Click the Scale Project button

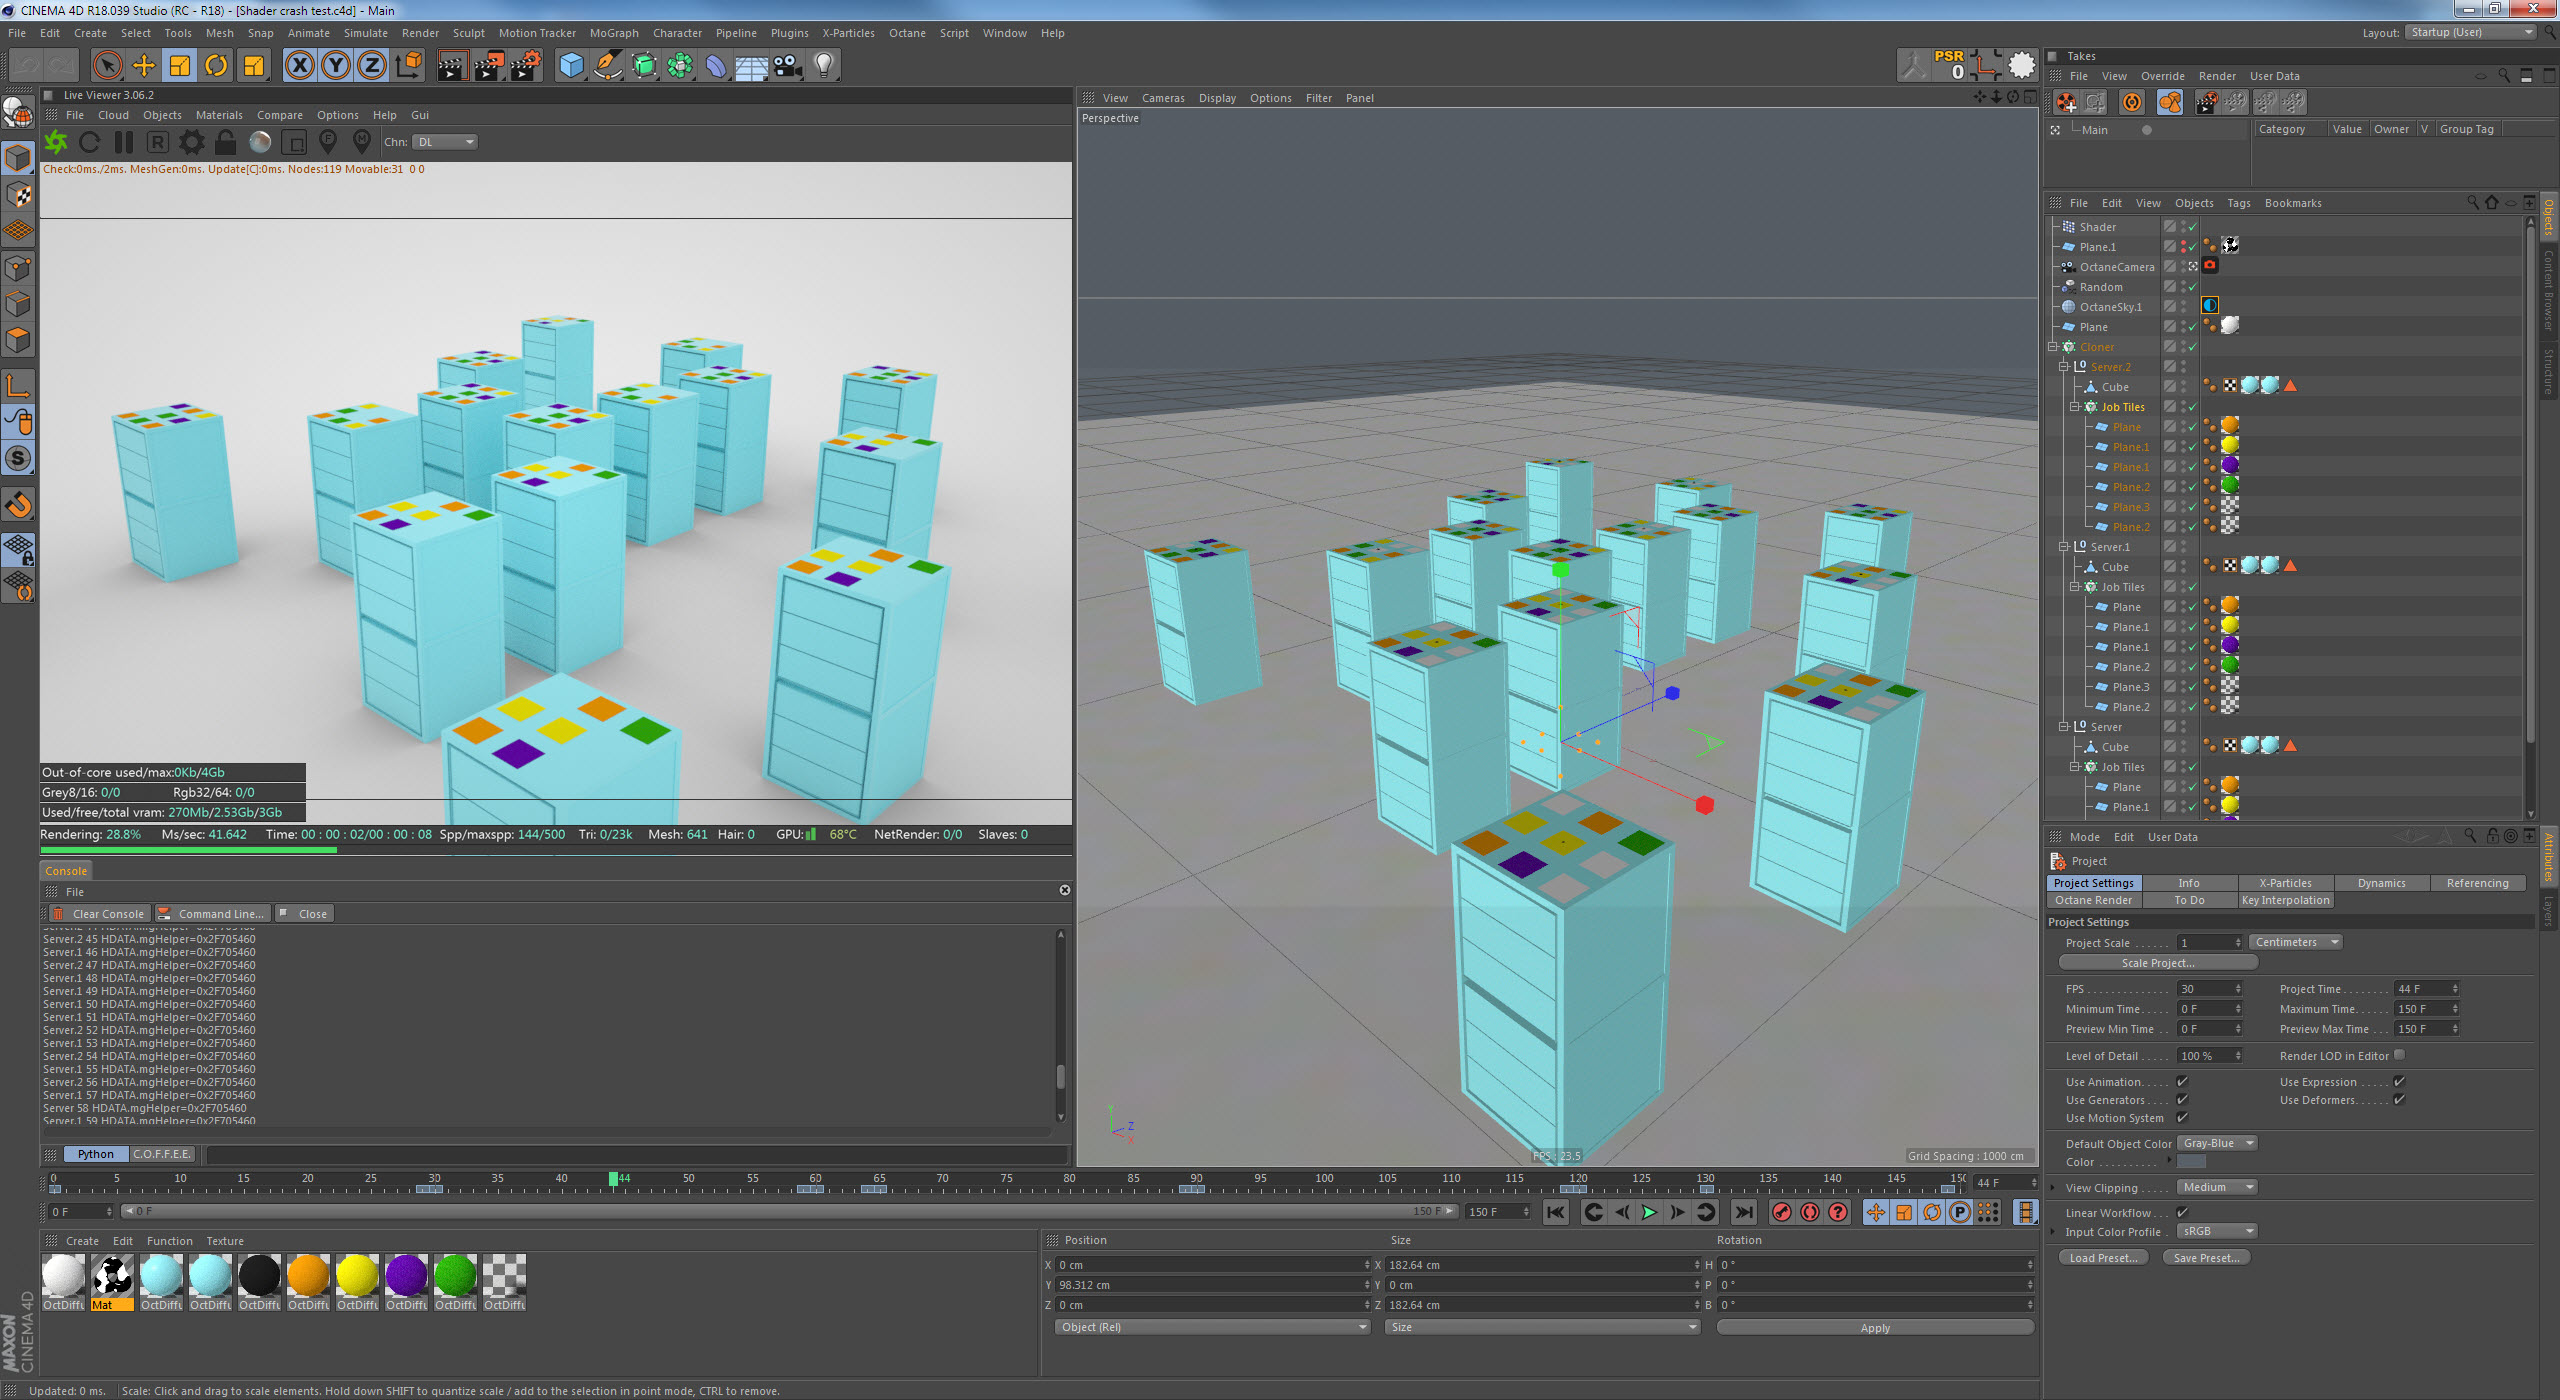(2157, 963)
